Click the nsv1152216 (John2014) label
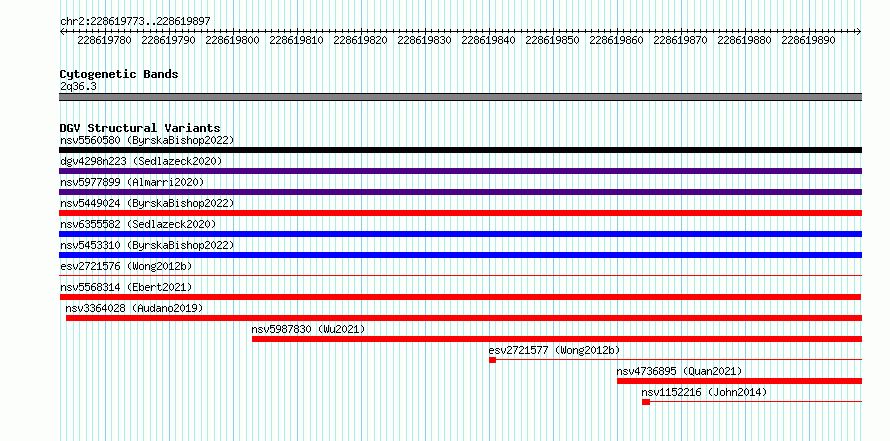Screen dimensions: 890x441 click(x=704, y=392)
